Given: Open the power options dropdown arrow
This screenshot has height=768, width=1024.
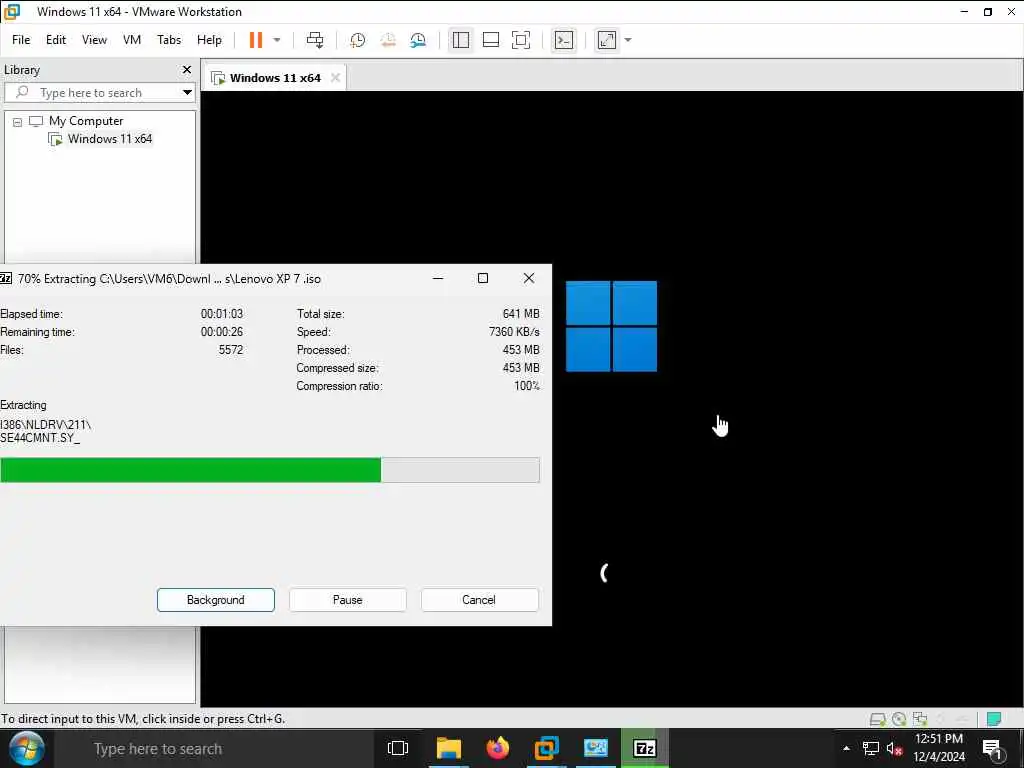Looking at the screenshot, I should click(277, 40).
